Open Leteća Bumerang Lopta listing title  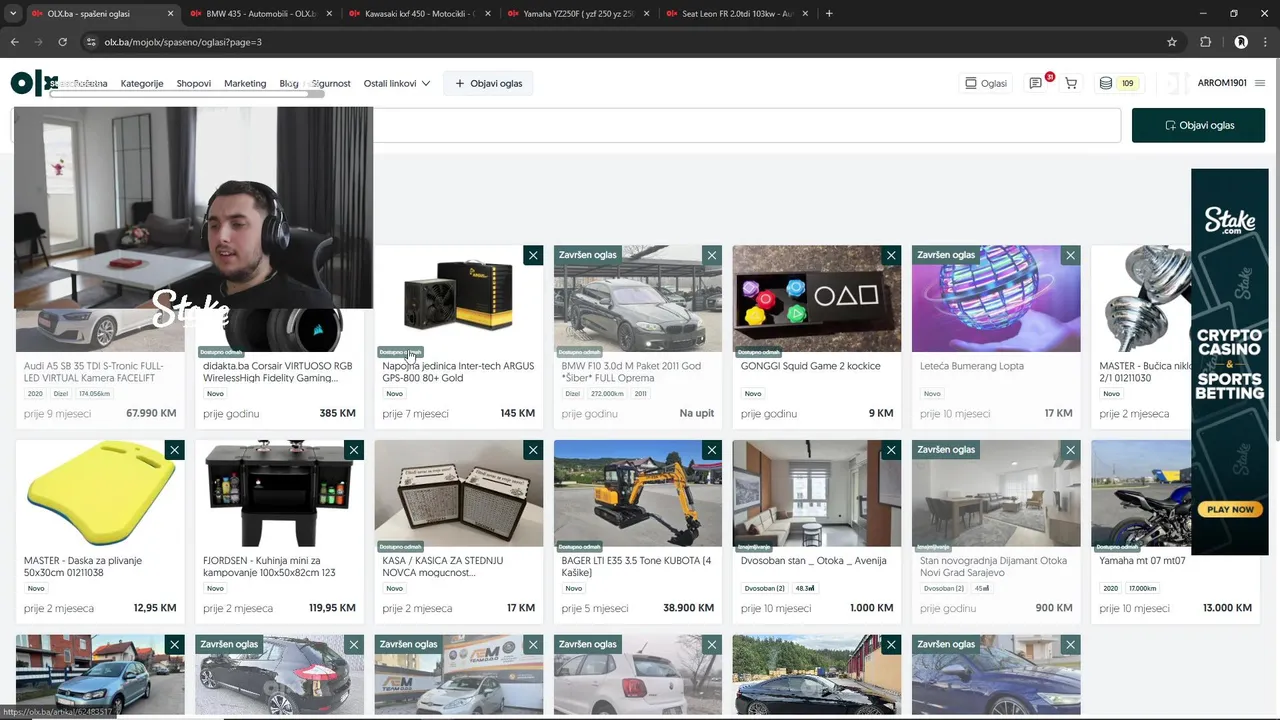(971, 366)
